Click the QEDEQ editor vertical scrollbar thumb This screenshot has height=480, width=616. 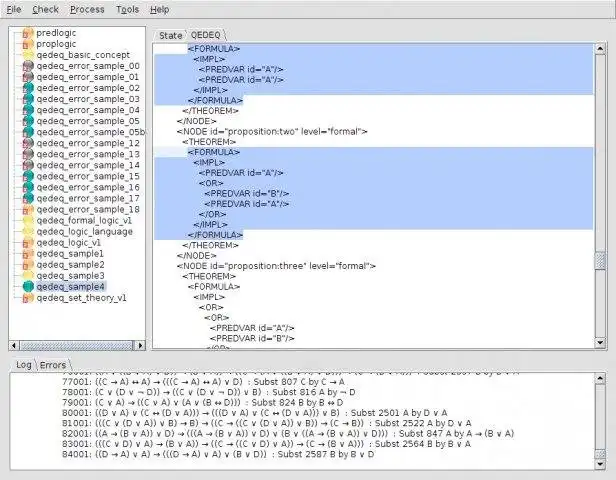click(x=600, y=260)
